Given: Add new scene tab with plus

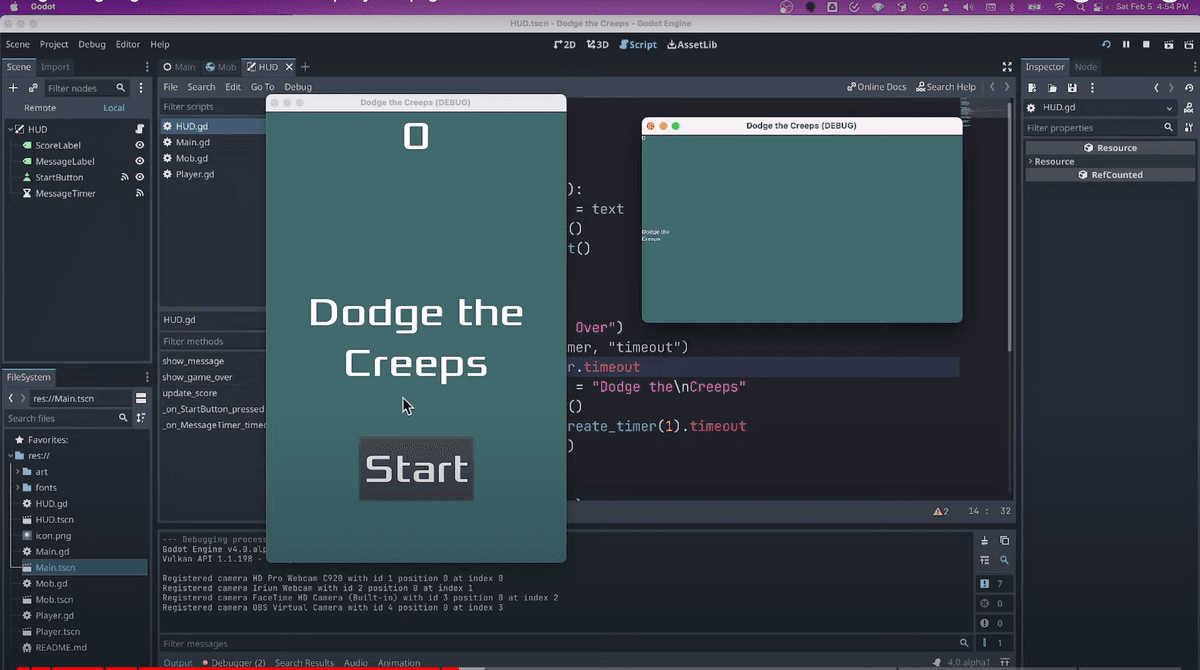Looking at the screenshot, I should pos(306,67).
